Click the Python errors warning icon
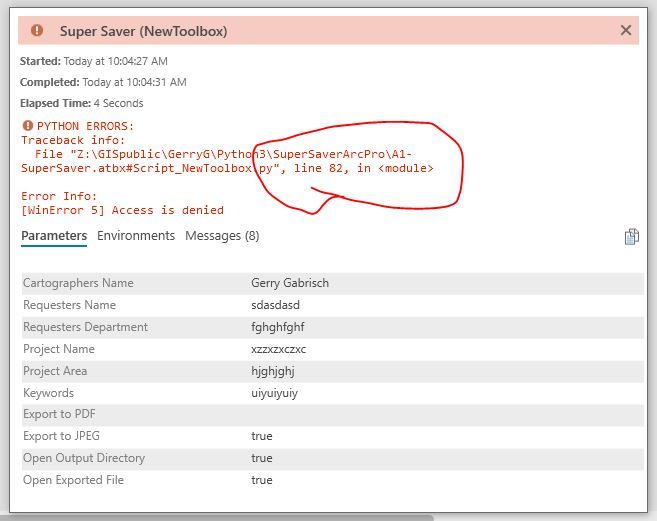657x521 pixels. coord(27,126)
